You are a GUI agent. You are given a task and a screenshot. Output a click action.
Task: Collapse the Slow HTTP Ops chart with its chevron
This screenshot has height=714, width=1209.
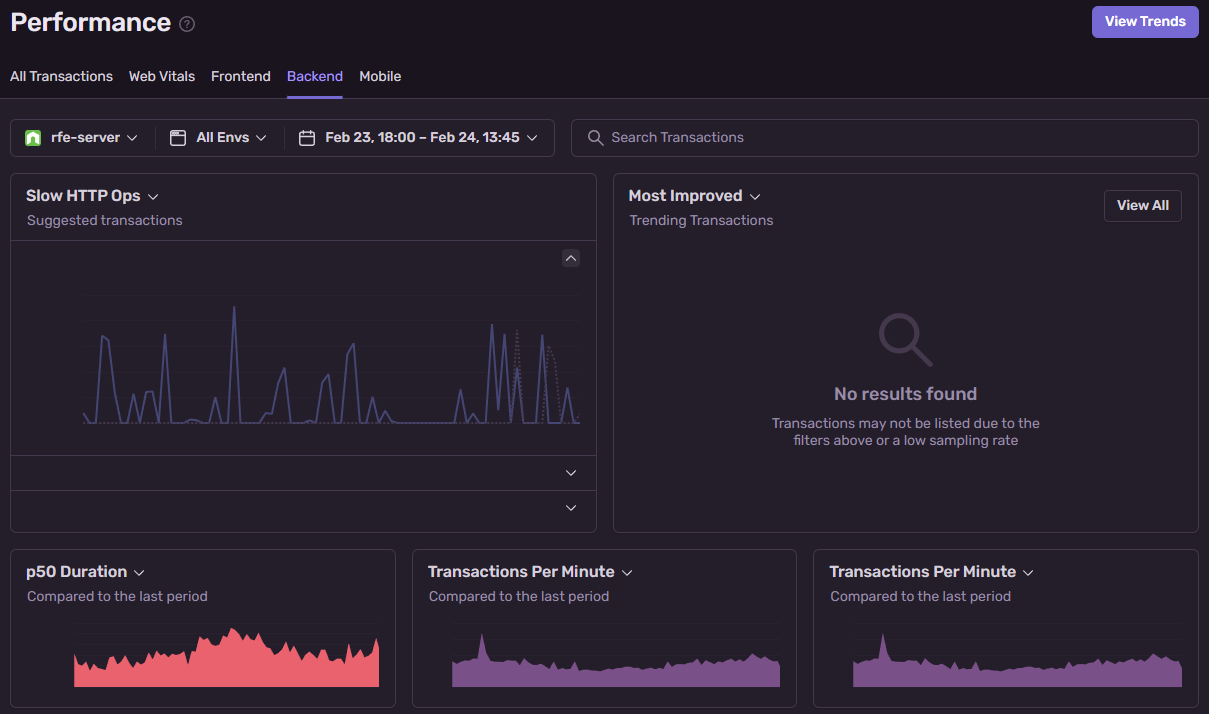[570, 258]
